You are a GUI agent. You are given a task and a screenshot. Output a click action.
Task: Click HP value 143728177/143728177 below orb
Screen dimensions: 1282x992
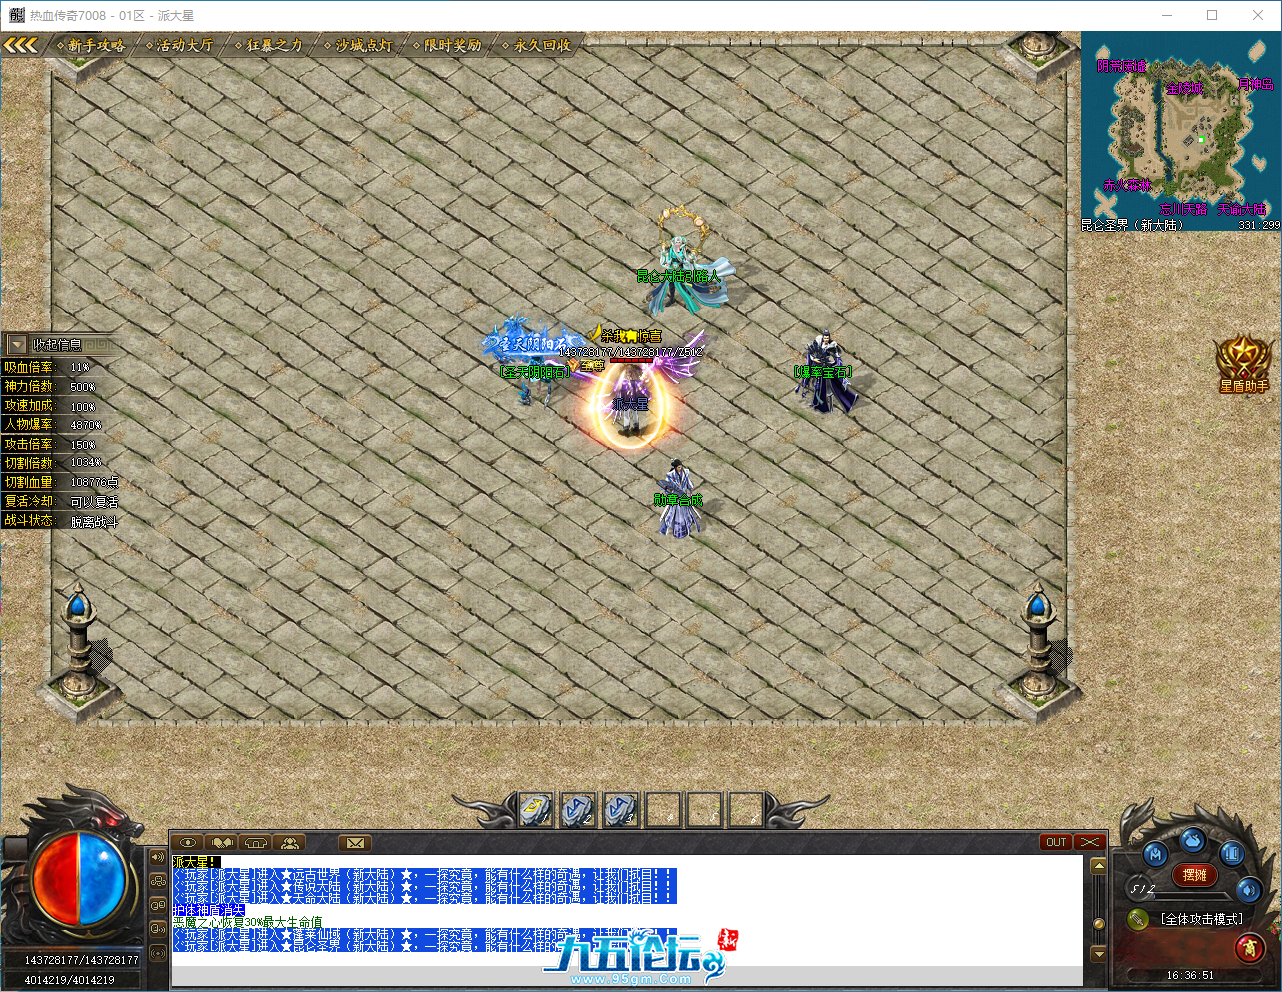[x=82, y=960]
